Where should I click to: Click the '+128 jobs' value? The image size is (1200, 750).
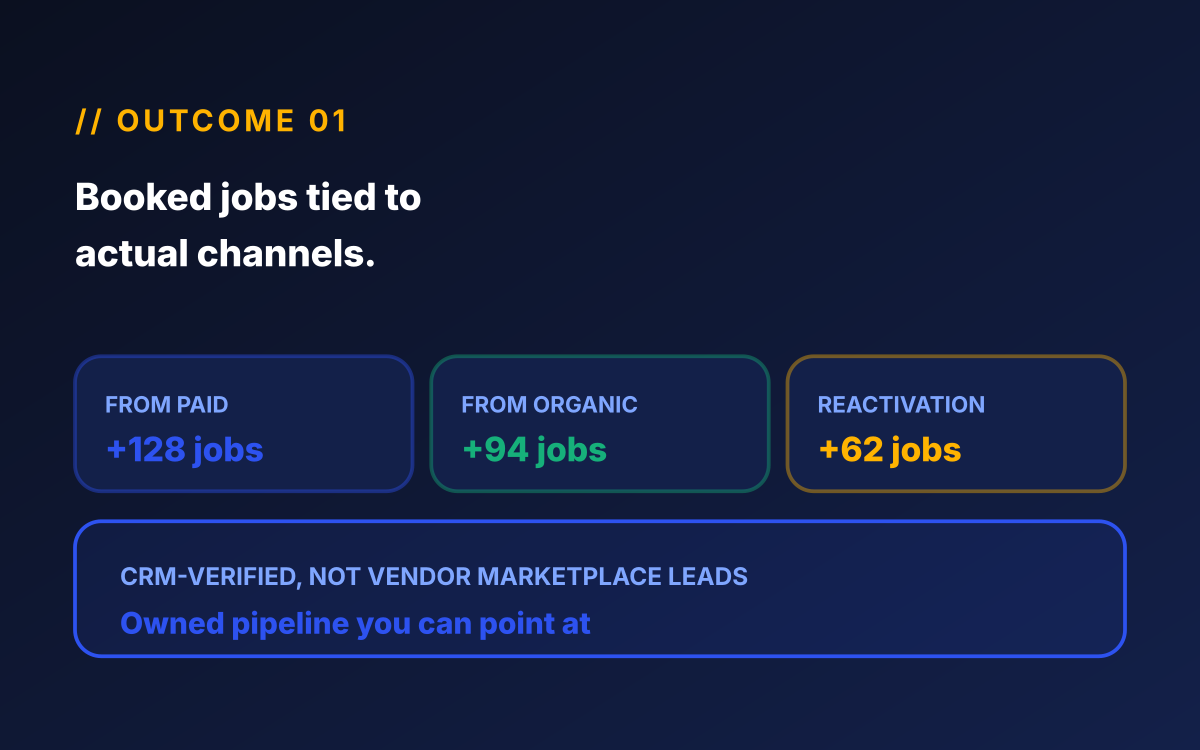(185, 450)
